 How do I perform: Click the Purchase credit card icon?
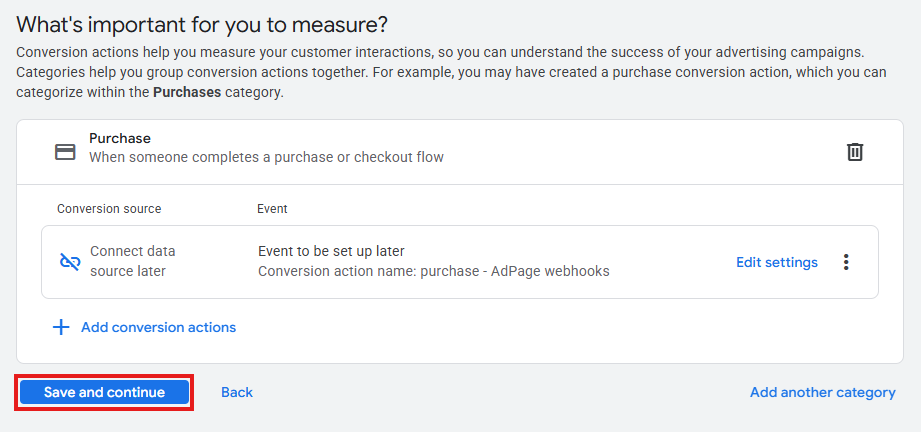(66, 152)
